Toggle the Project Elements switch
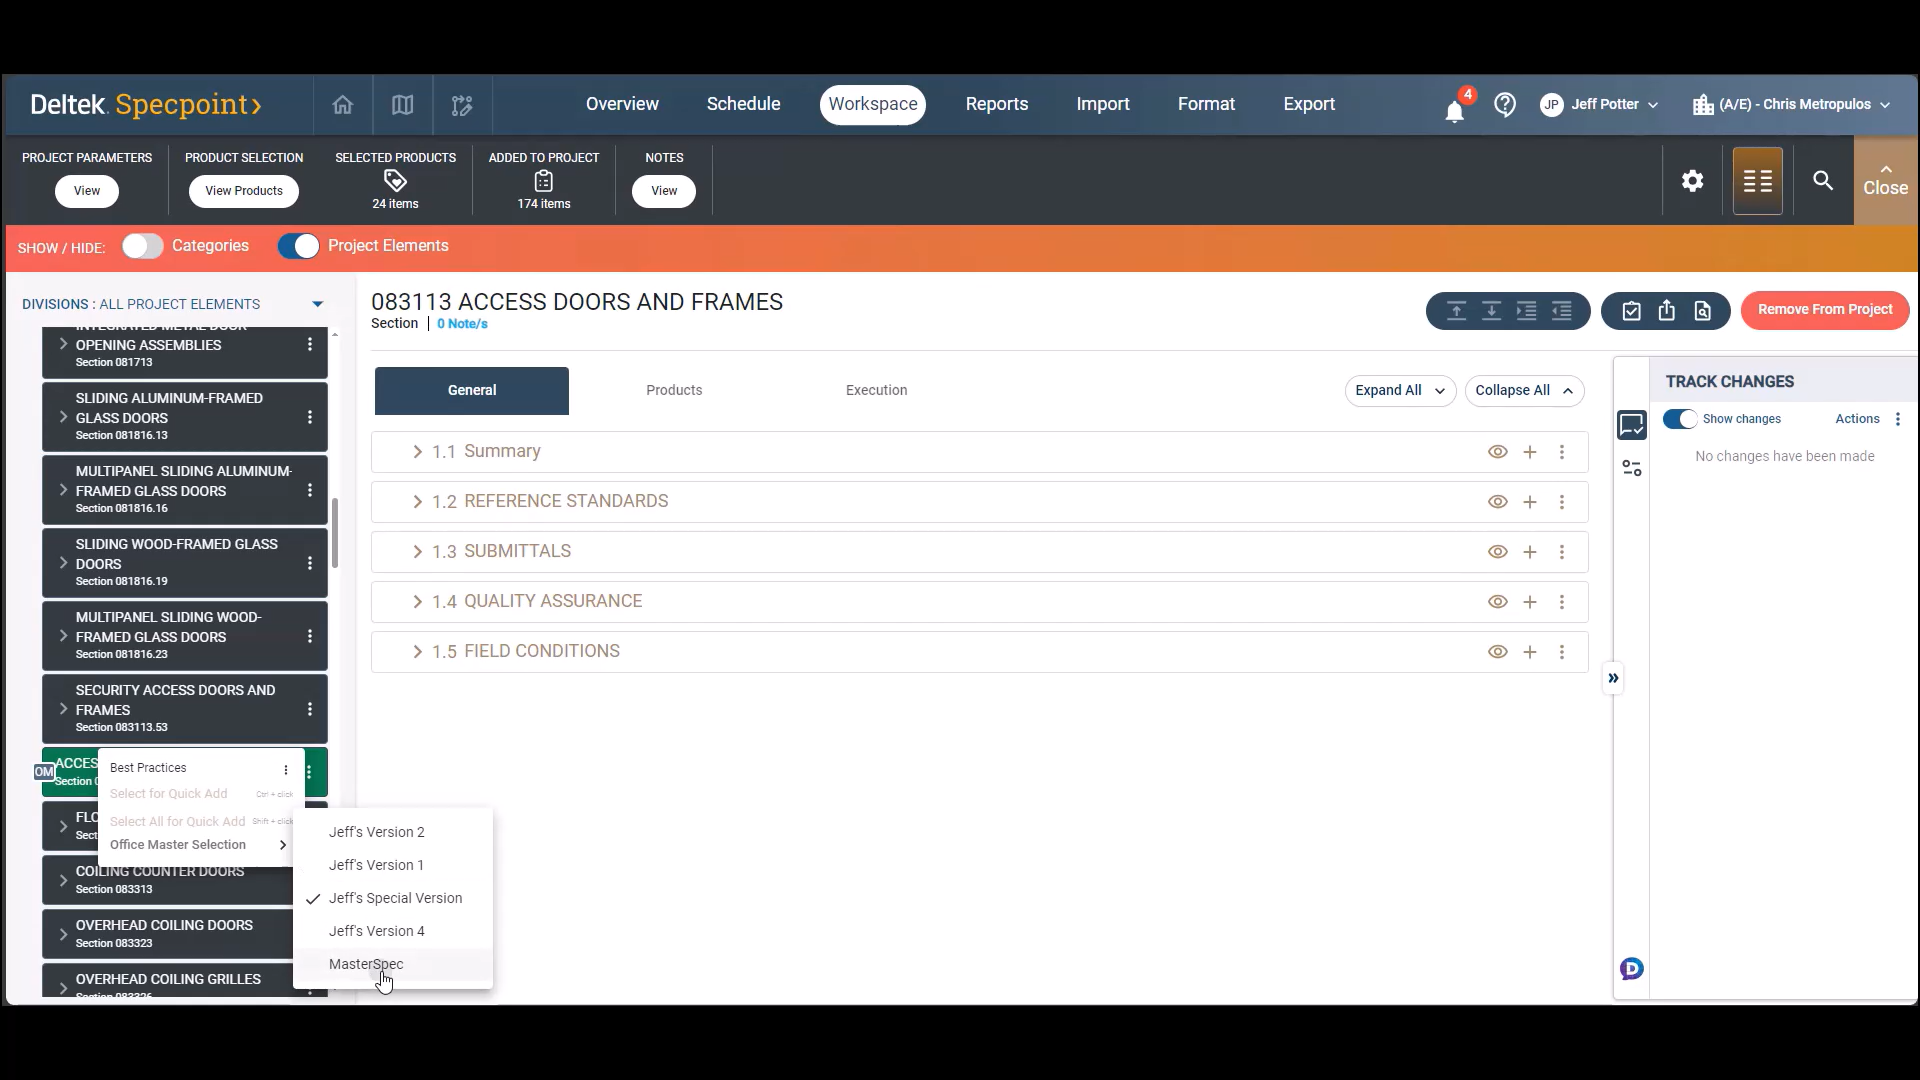Viewport: 1920px width, 1080px height. pyautogui.click(x=298, y=246)
